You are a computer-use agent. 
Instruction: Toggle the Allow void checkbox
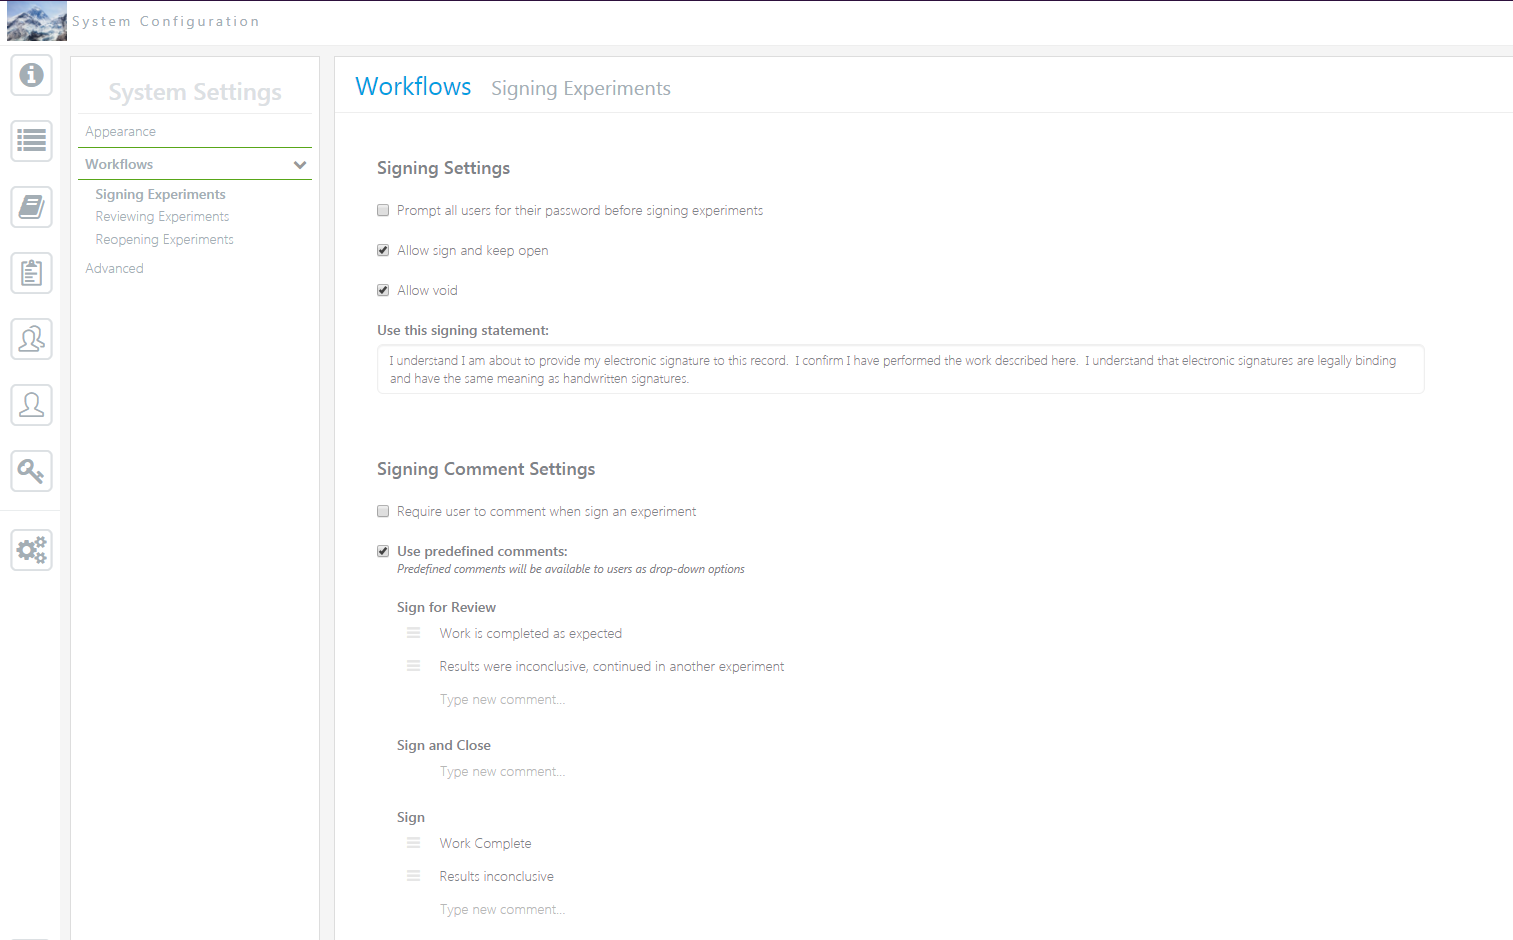[383, 290]
